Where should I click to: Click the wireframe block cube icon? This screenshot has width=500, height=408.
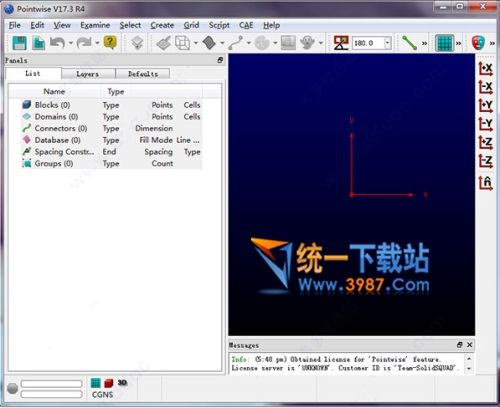(183, 43)
